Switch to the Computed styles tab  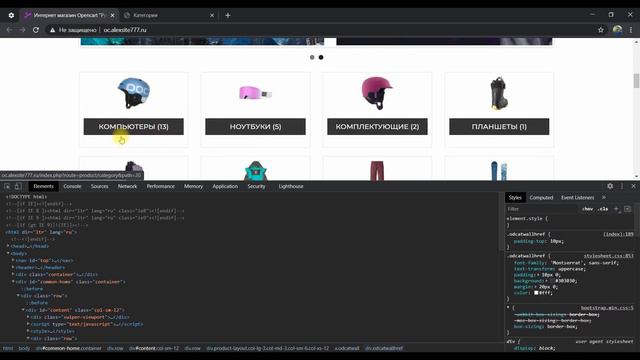click(541, 198)
